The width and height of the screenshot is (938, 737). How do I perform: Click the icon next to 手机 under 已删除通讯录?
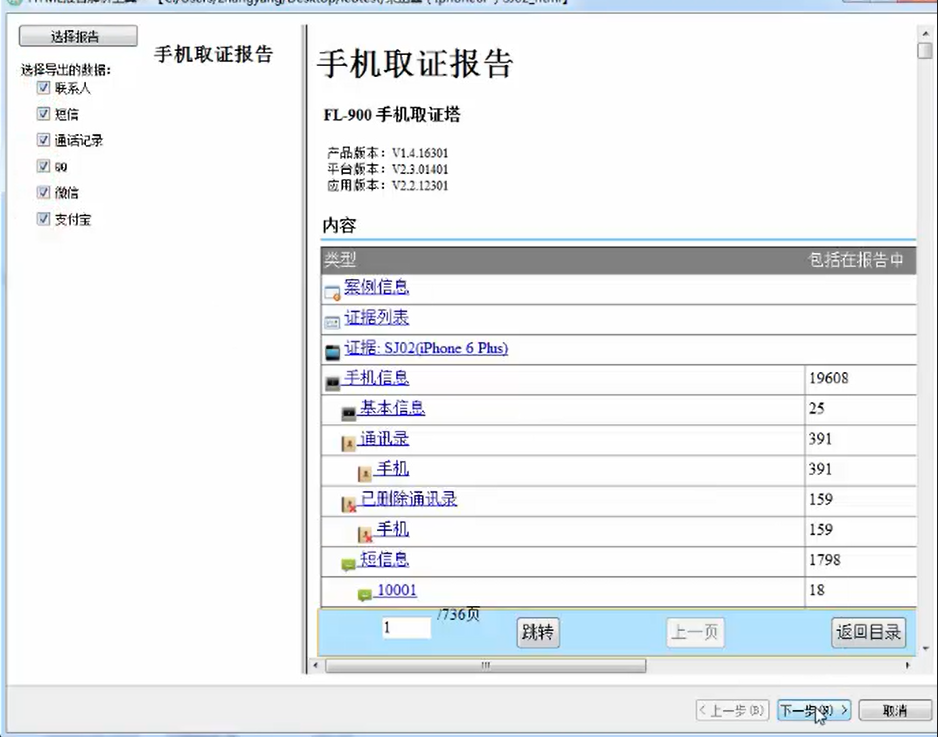point(365,534)
